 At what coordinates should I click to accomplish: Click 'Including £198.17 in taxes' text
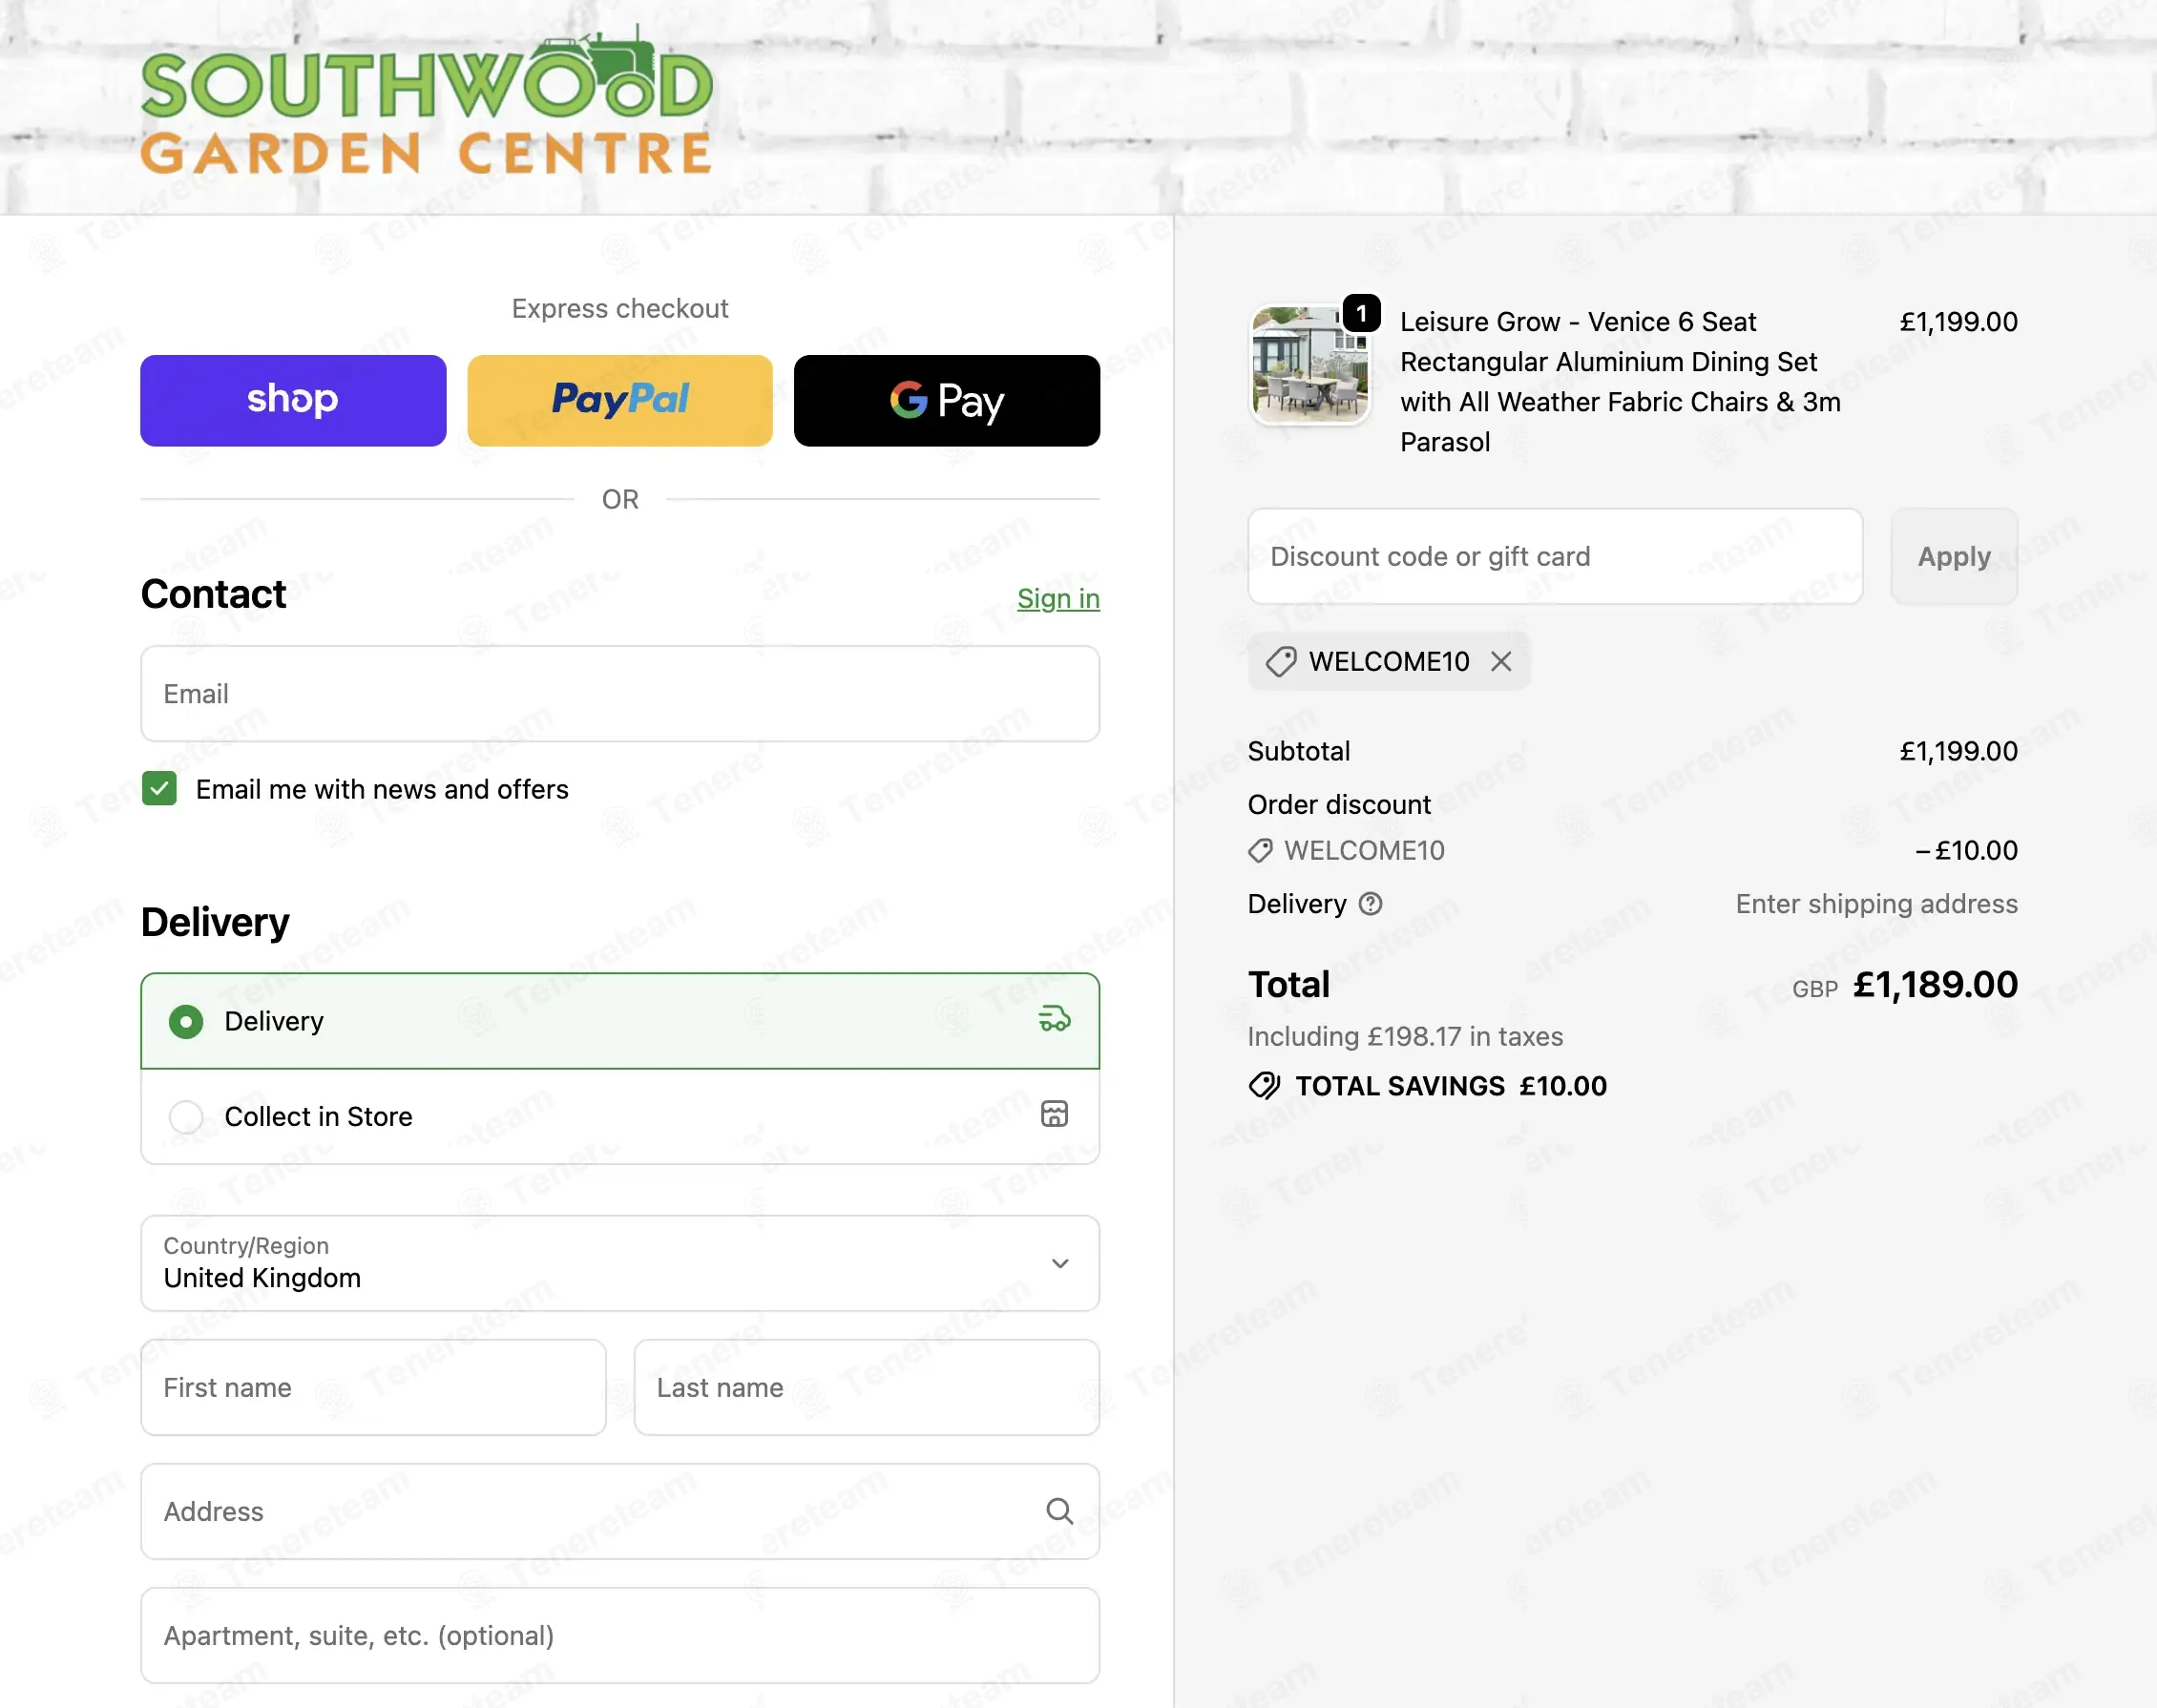pyautogui.click(x=1405, y=1037)
